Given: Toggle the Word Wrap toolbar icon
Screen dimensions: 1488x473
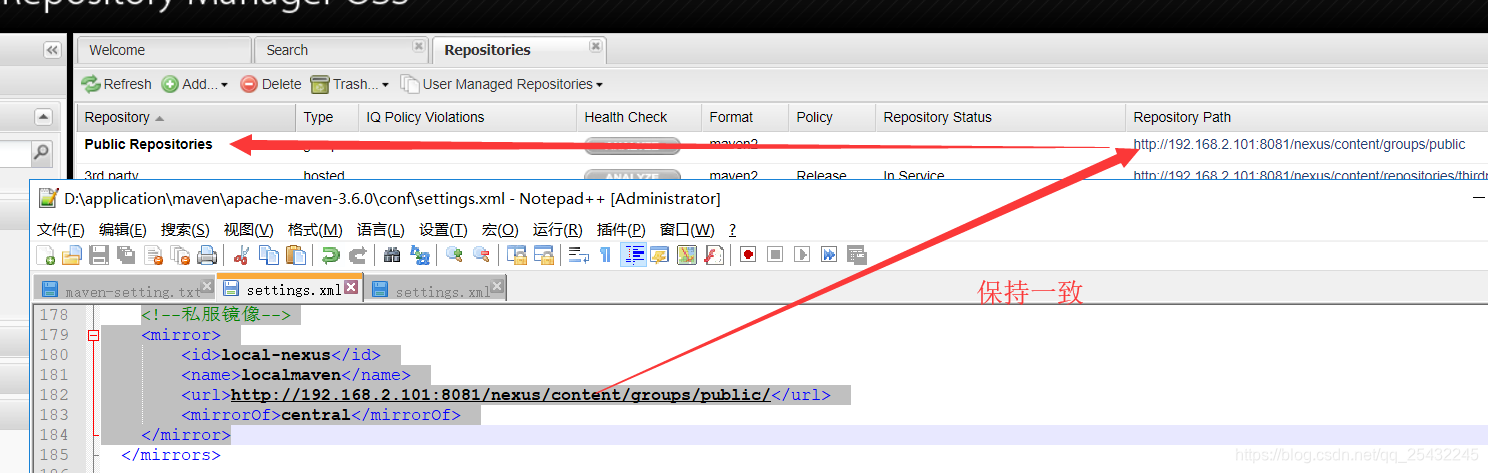Looking at the screenshot, I should pos(578,255).
